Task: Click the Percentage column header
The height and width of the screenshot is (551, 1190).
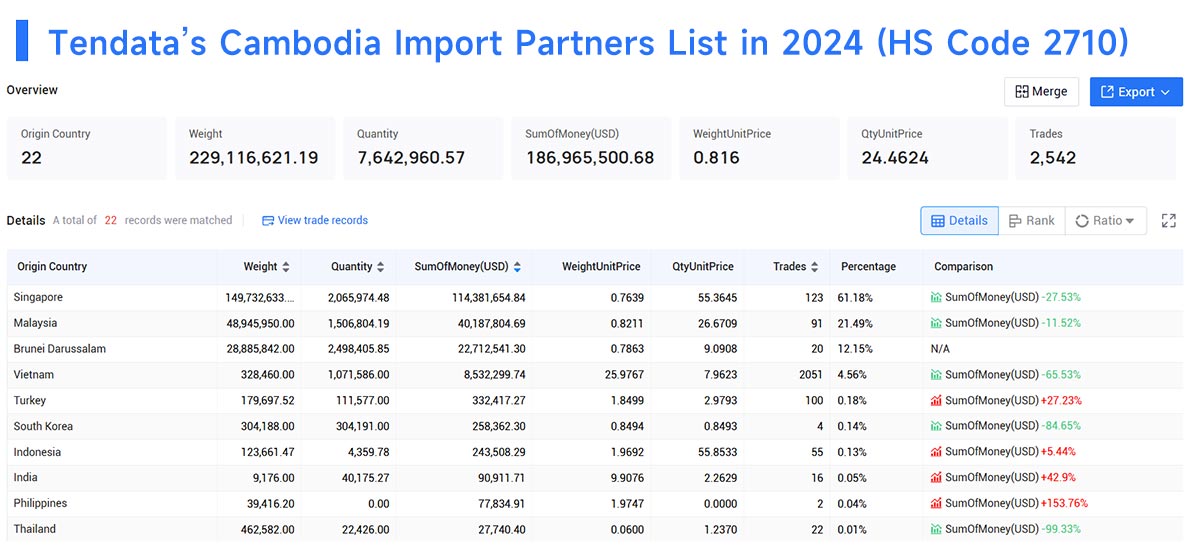Action: click(868, 266)
